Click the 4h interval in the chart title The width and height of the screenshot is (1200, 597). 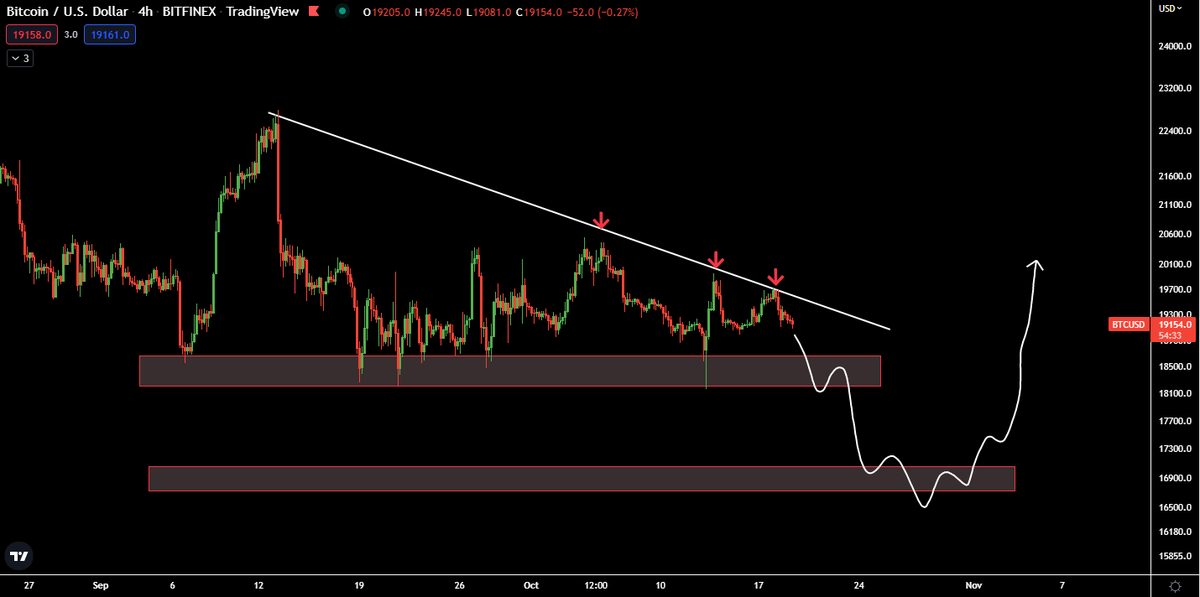pyautogui.click(x=144, y=12)
